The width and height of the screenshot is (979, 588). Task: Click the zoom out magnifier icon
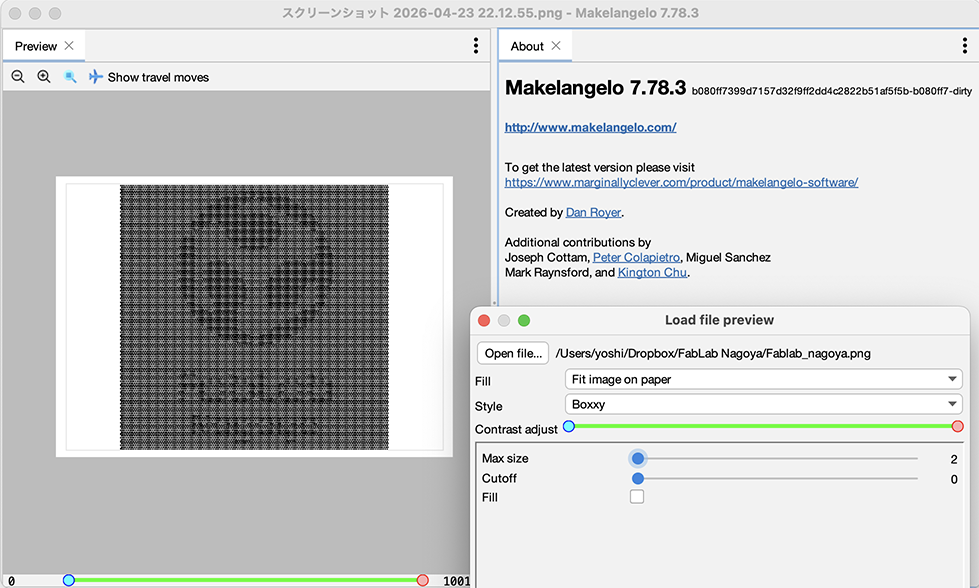18,77
